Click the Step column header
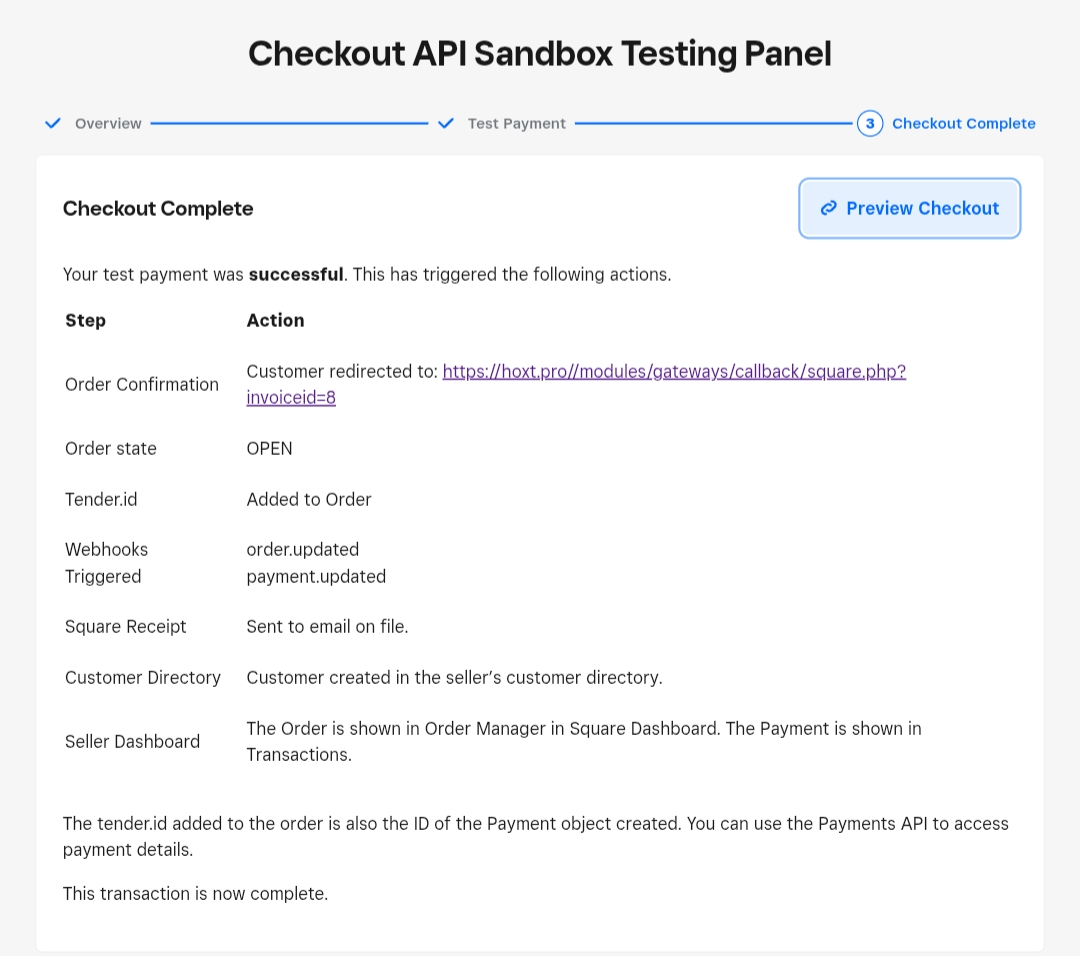 (86, 321)
